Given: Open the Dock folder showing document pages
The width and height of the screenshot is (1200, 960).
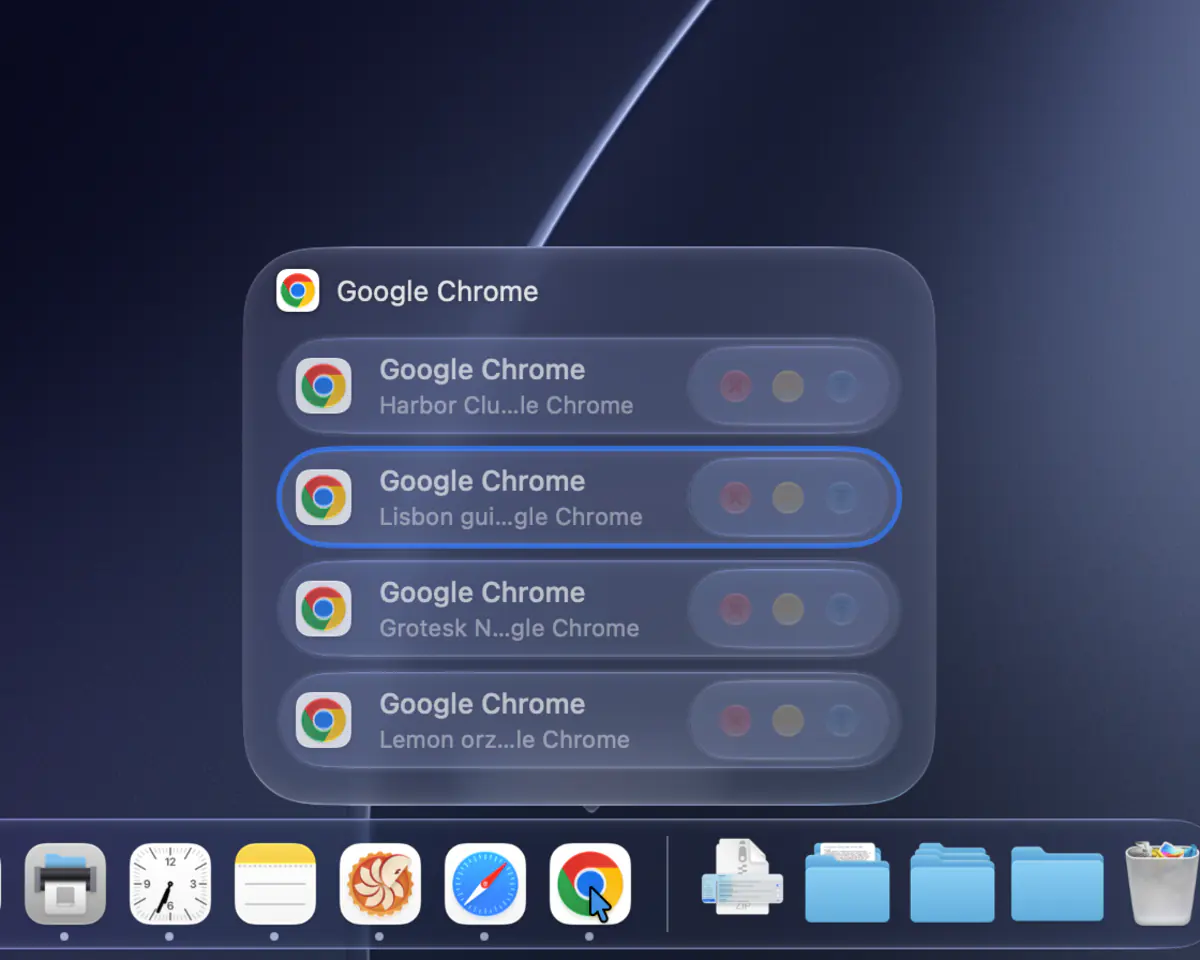Looking at the screenshot, I should coord(847,881).
